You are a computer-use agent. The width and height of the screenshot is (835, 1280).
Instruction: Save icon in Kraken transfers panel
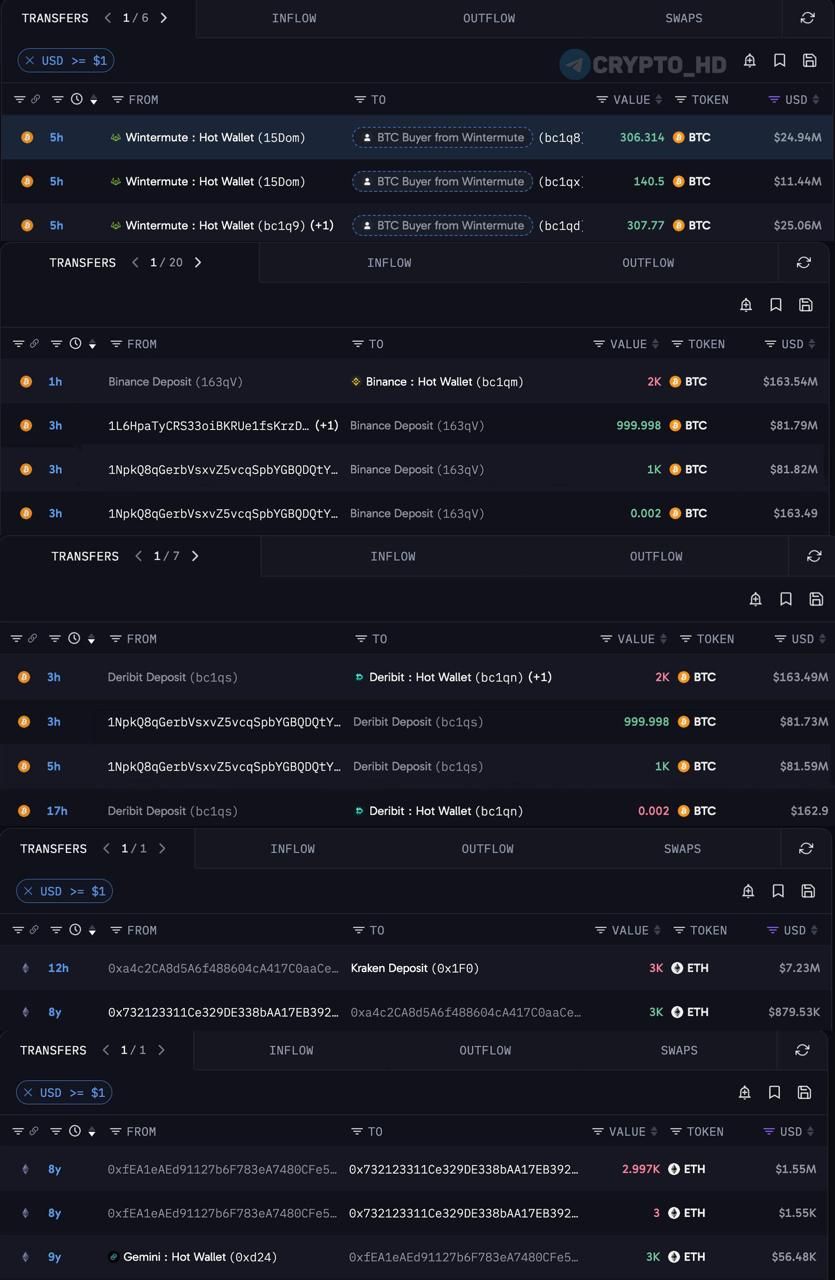(x=808, y=891)
